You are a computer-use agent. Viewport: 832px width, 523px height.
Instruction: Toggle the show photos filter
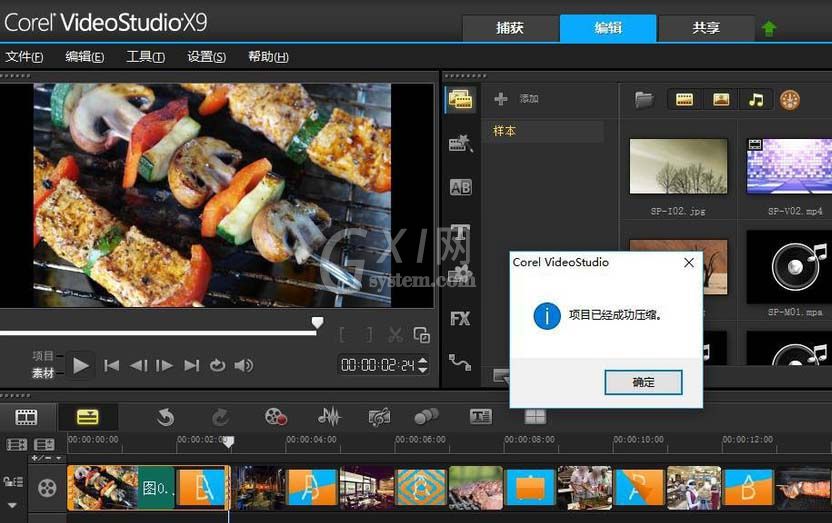pos(721,100)
